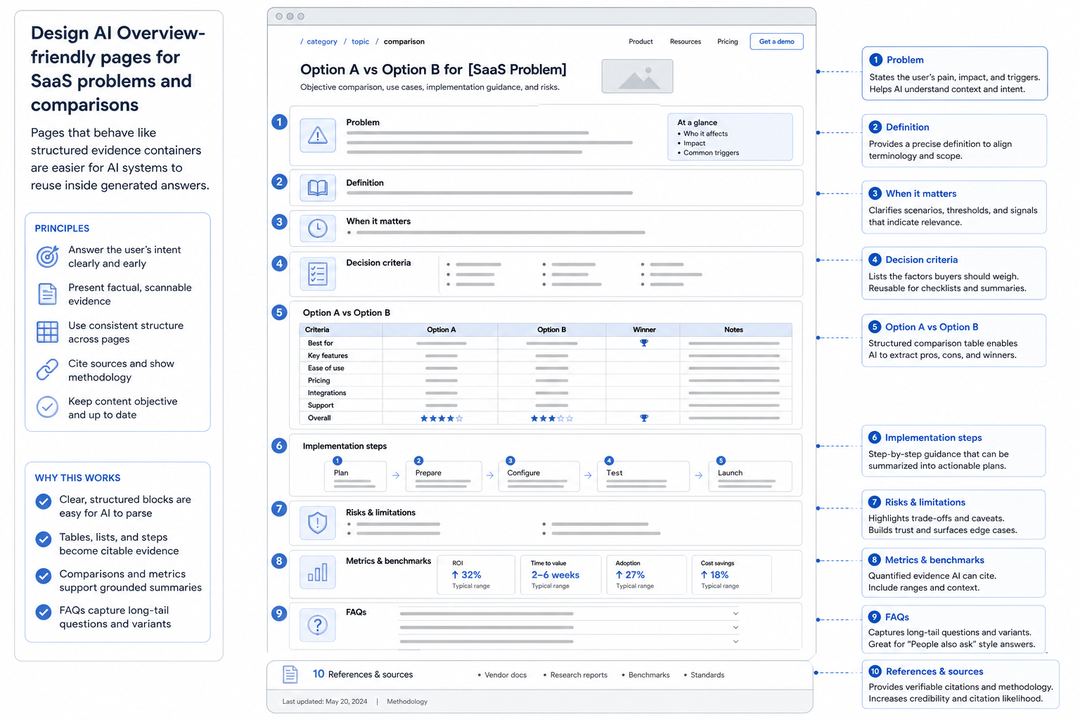Image resolution: width=1080 pixels, height=720 pixels.
Task: Click the At a glance summary box
Action: [x=730, y=136]
